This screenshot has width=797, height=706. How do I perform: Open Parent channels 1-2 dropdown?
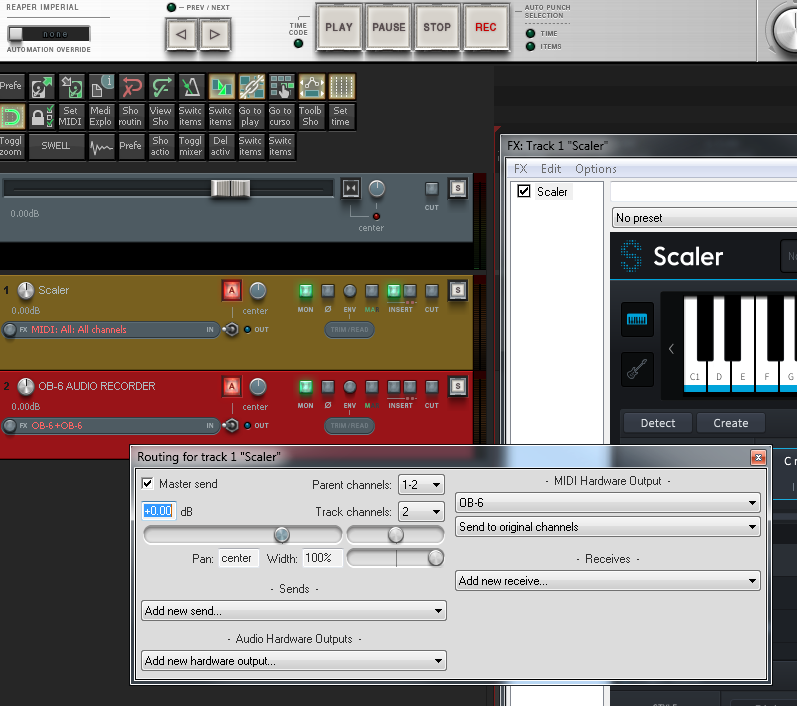click(x=421, y=485)
